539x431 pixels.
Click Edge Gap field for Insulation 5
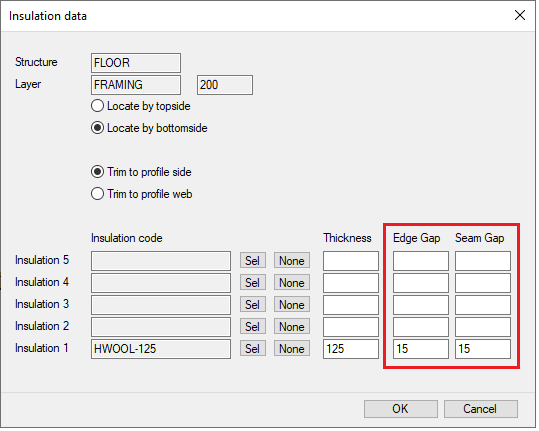(421, 261)
